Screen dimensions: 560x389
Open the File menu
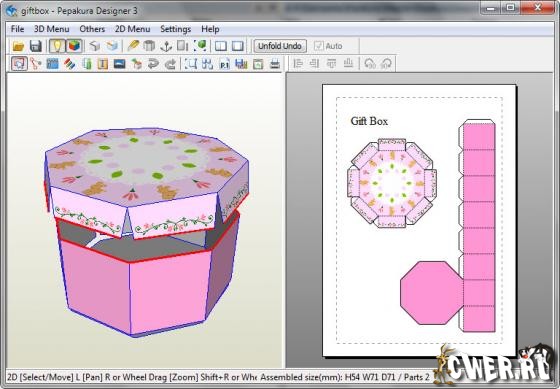pyautogui.click(x=17, y=29)
